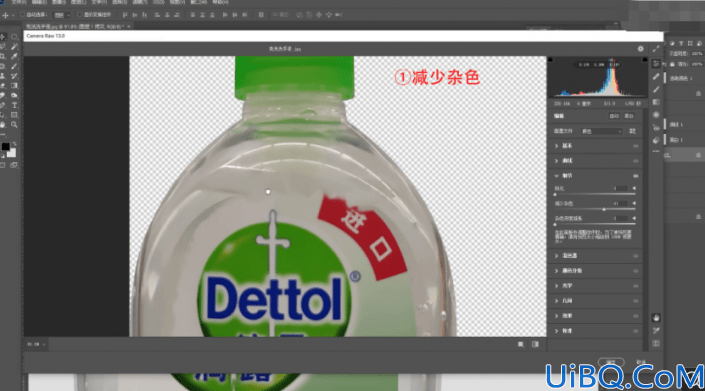Select Camera Raw Red Eye tool
Image resolution: width=705 pixels, height=391 pixels.
coord(656,128)
